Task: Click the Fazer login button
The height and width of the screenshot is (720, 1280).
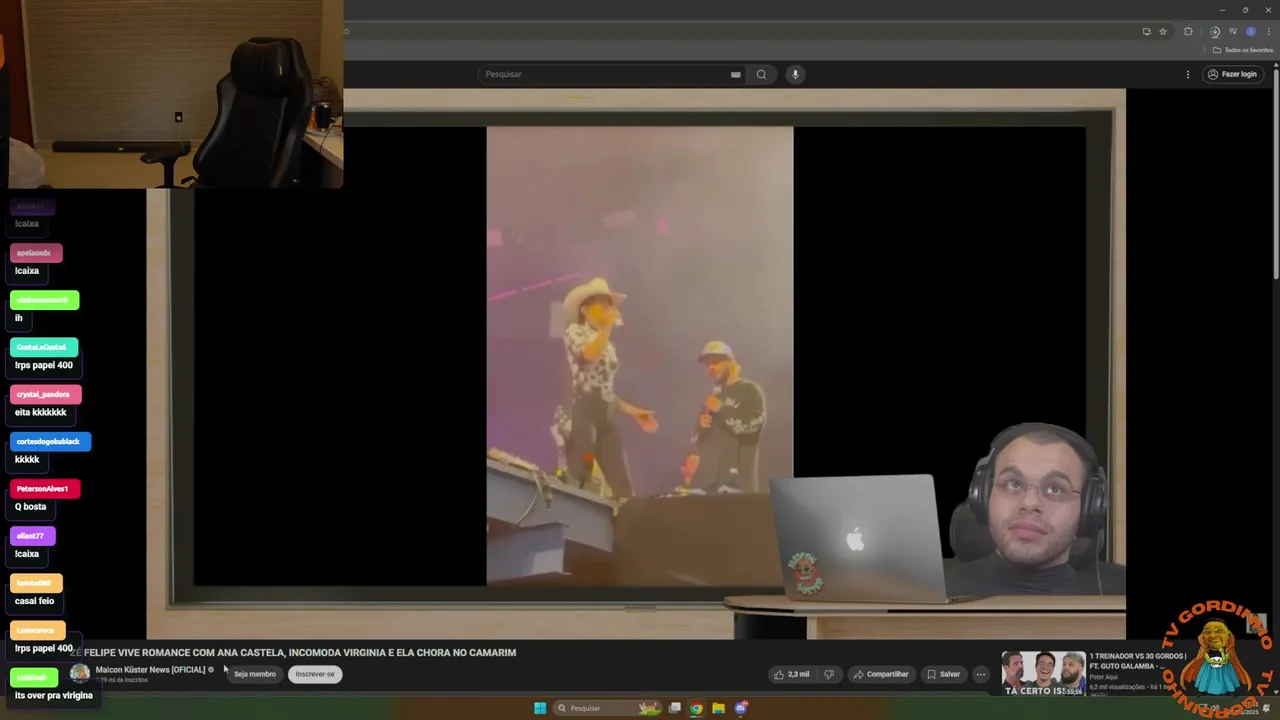Action: click(1231, 74)
